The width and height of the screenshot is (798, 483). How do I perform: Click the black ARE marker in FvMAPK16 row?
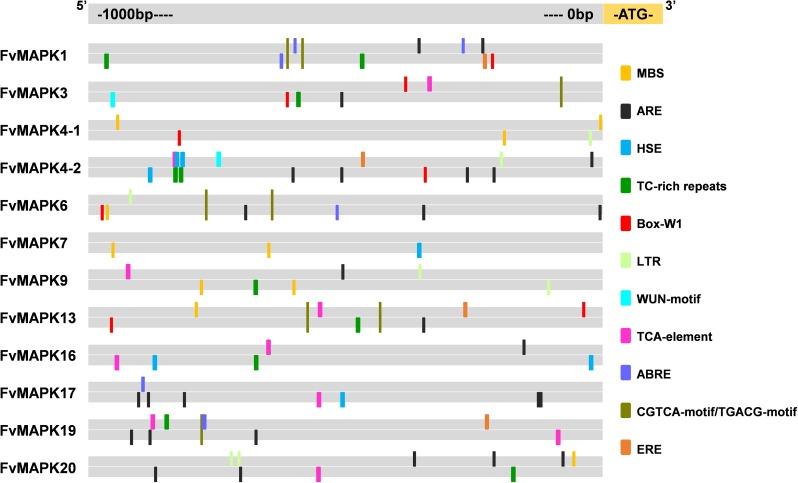(524, 347)
